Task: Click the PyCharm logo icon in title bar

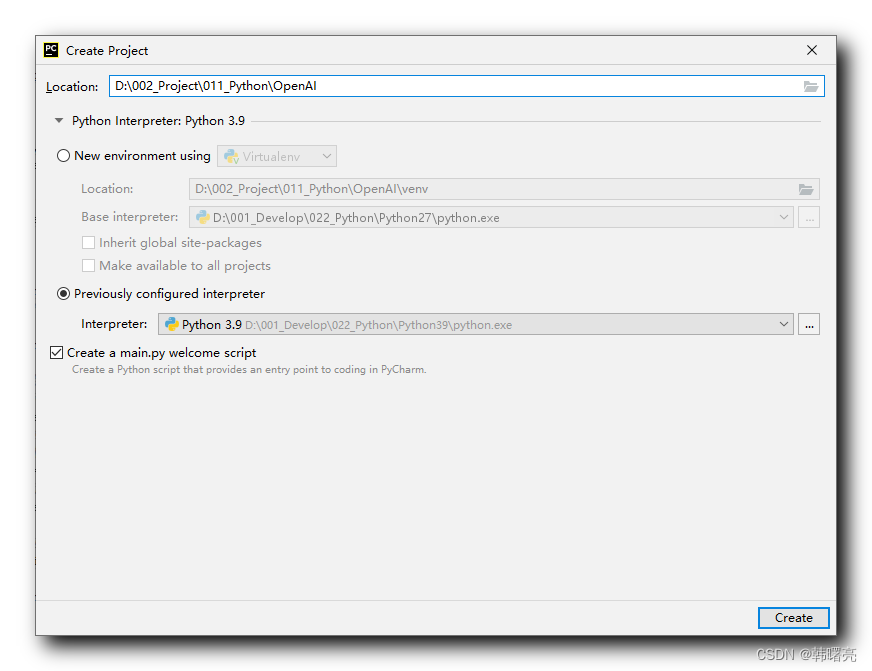Action: [x=51, y=50]
